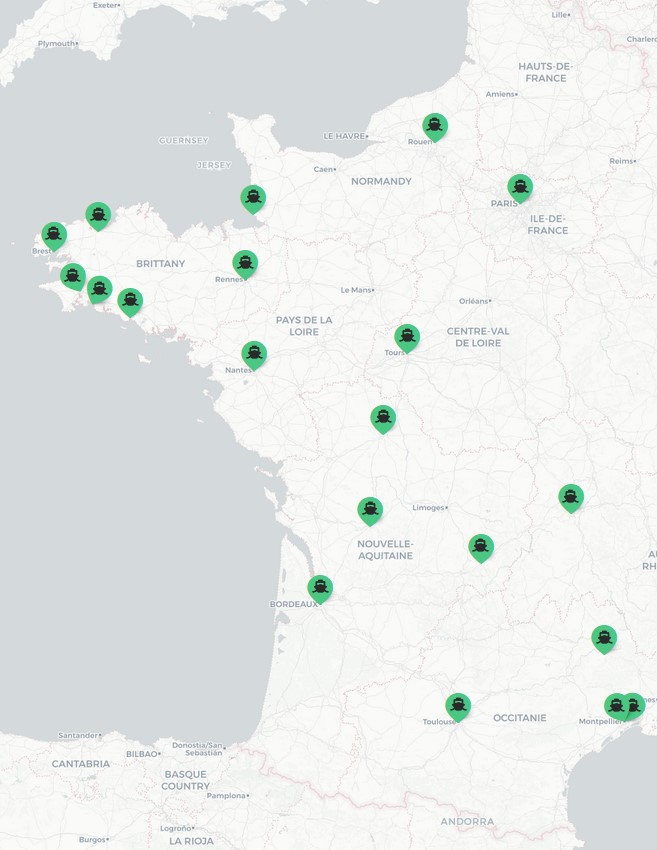Select the ship marker over Paris
The width and height of the screenshot is (657, 850).
click(519, 187)
